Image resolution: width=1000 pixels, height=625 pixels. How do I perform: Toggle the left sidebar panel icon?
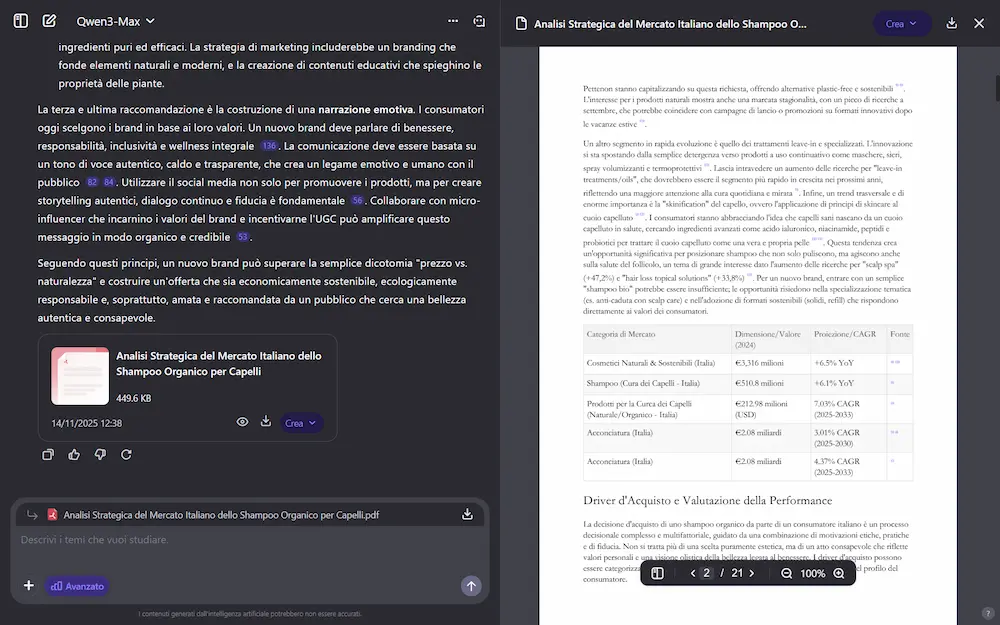20,21
